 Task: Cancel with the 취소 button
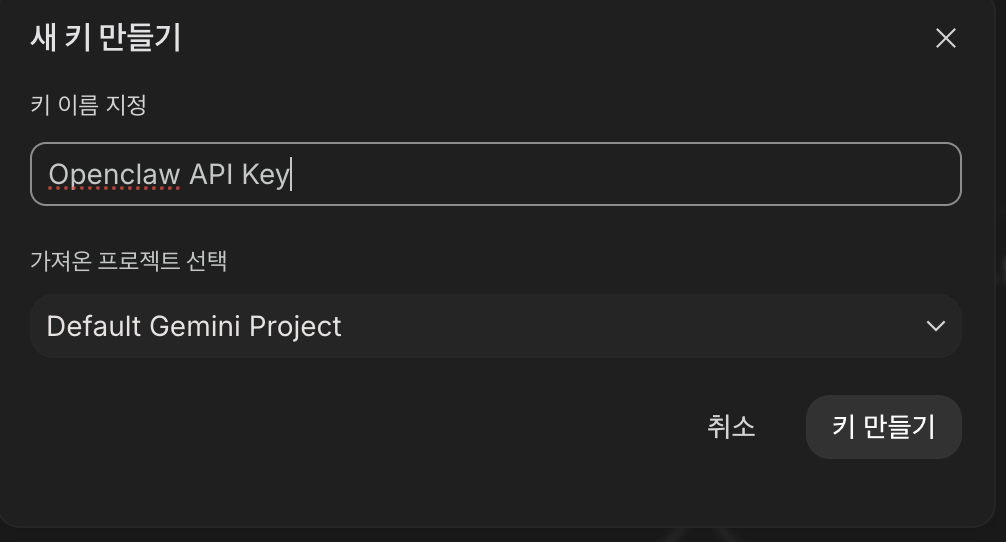(x=731, y=427)
